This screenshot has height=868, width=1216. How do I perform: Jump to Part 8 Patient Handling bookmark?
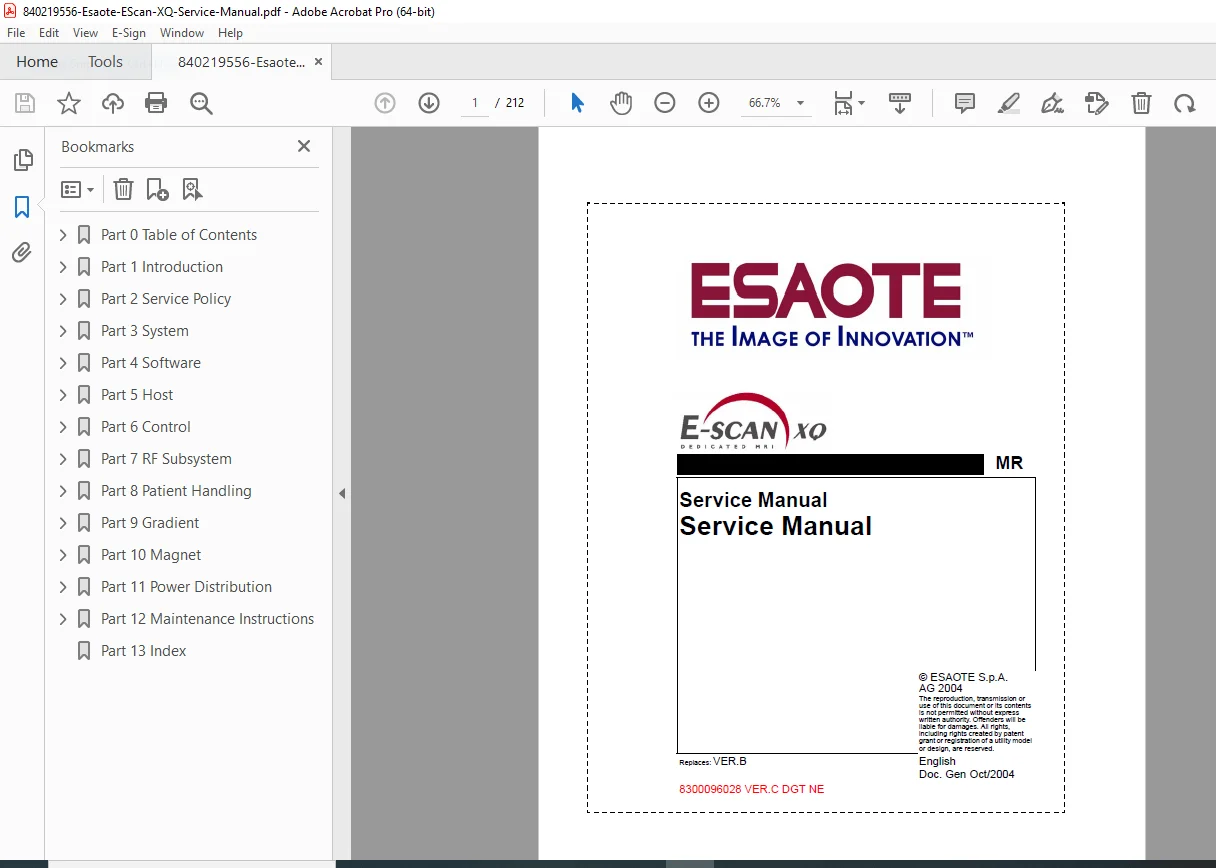pyautogui.click(x=176, y=491)
